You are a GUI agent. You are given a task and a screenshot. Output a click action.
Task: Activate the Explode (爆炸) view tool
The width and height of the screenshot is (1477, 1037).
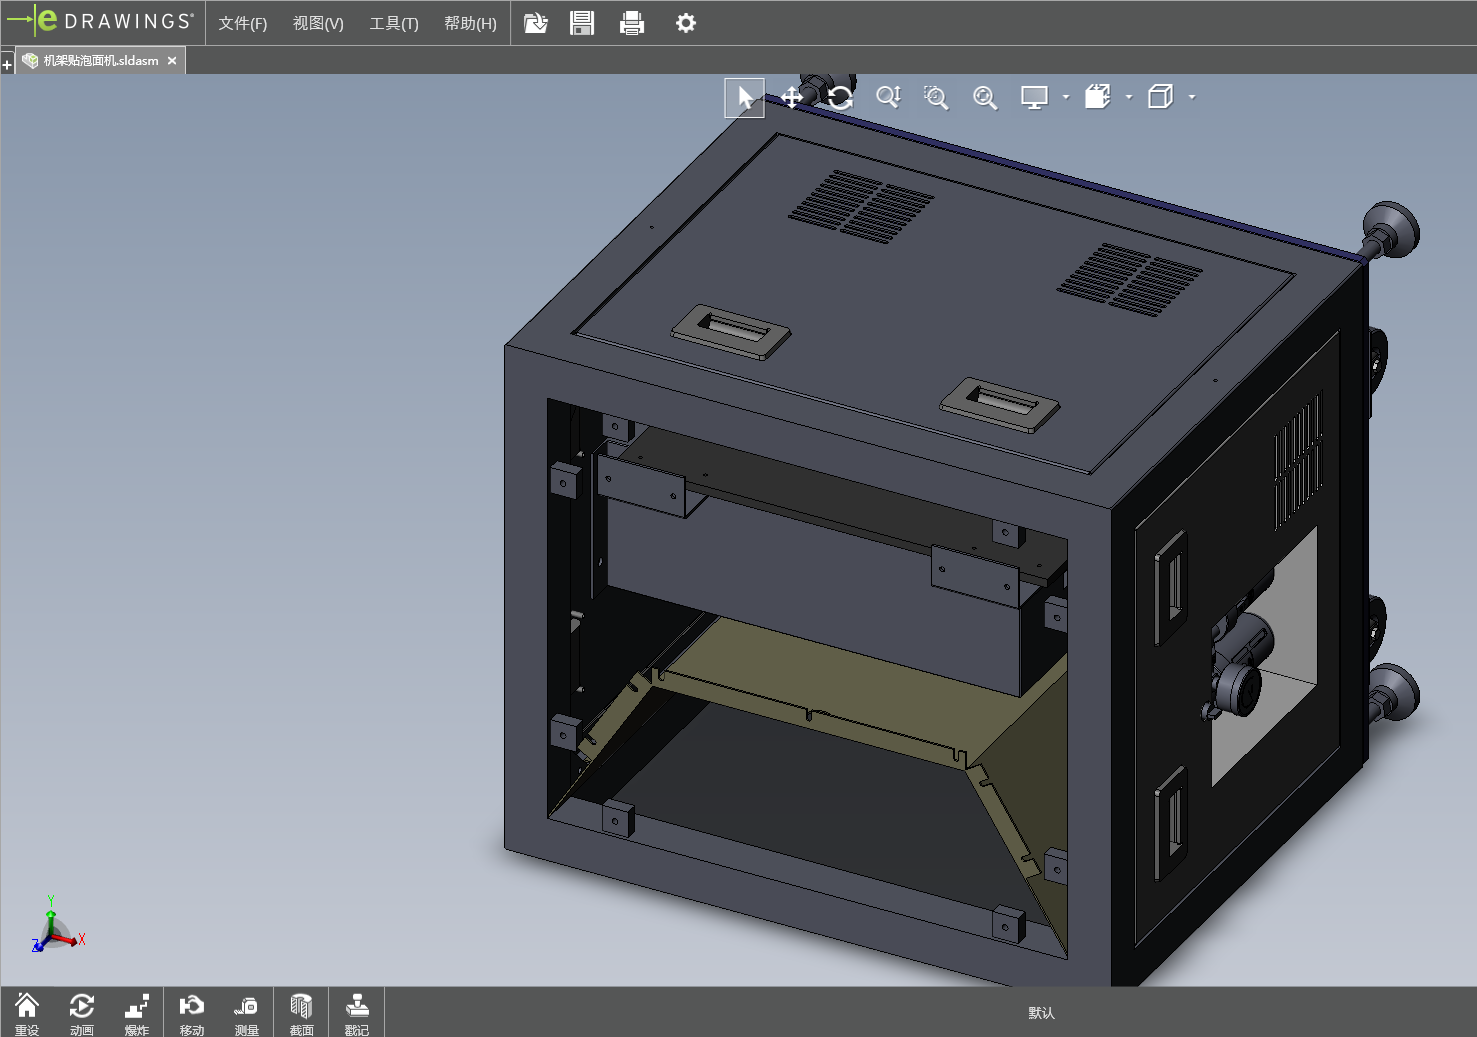(x=137, y=1012)
